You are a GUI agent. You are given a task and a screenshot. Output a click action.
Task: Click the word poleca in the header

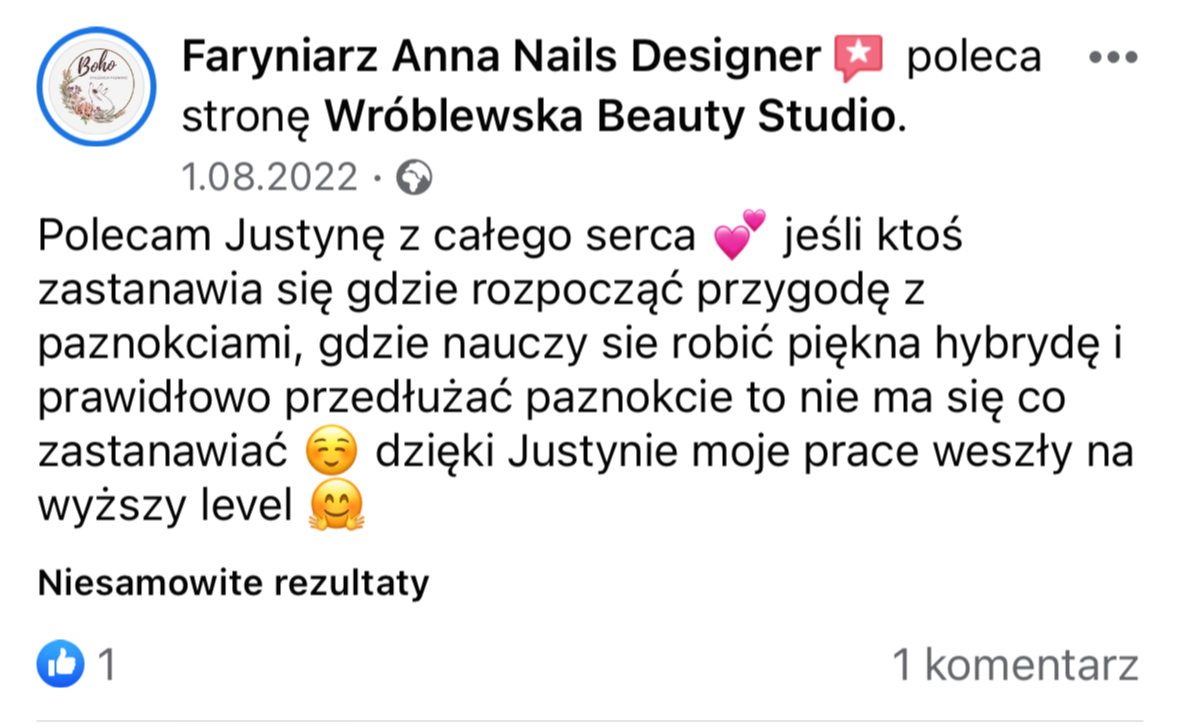(x=974, y=57)
